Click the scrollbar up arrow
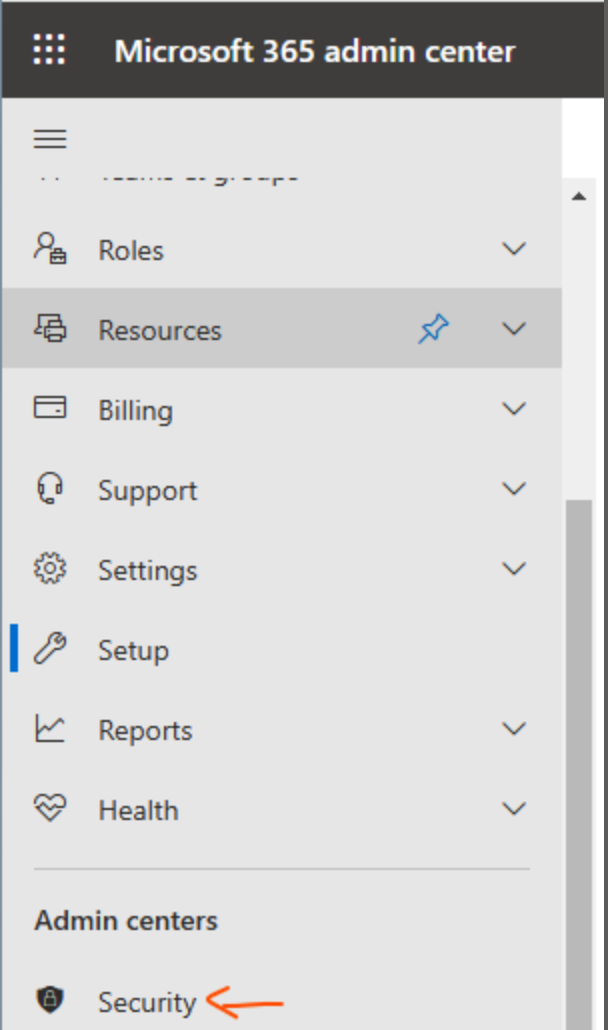608x1030 pixels. click(x=578, y=197)
